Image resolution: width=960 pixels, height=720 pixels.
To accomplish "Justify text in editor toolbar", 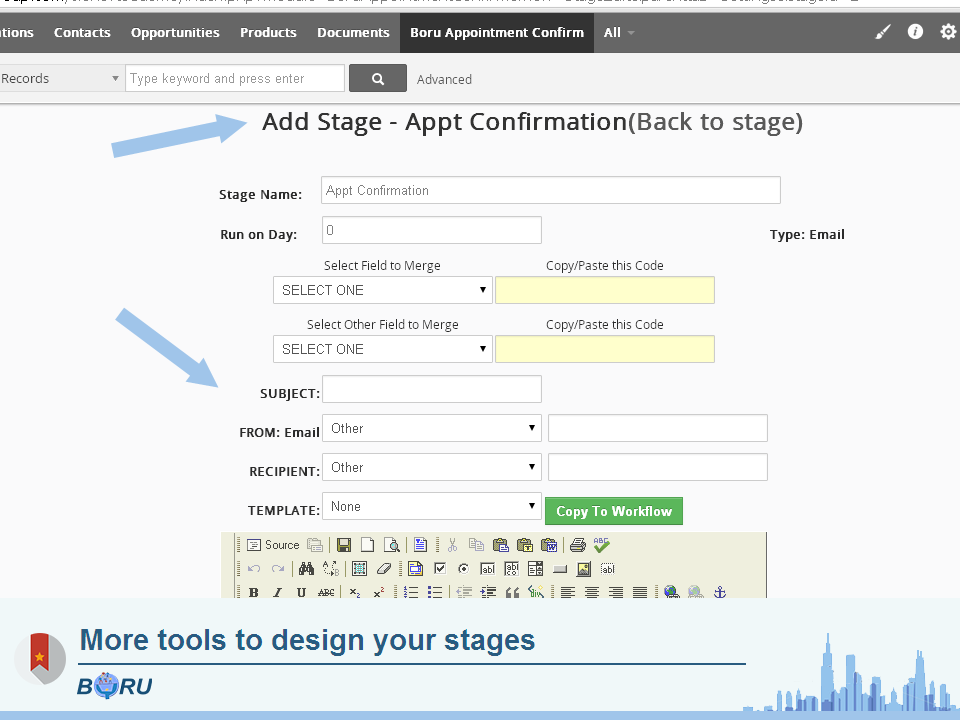I will click(x=639, y=592).
